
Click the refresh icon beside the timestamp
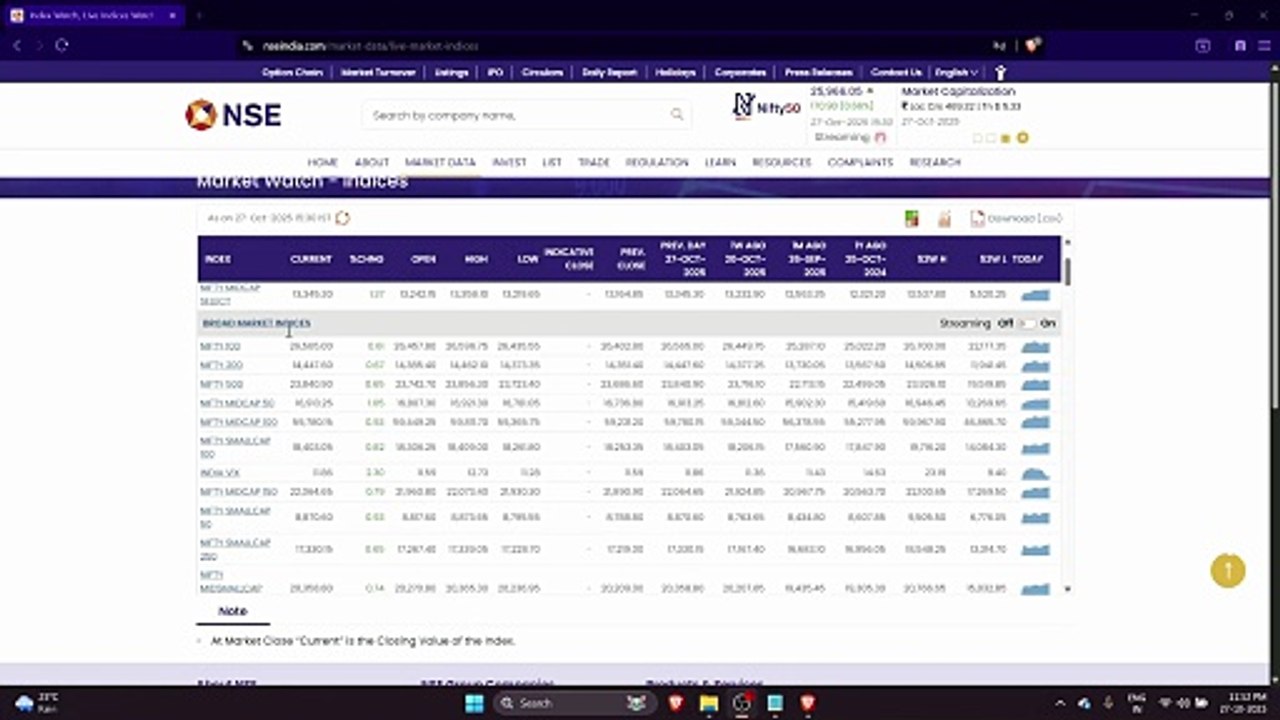[x=343, y=218]
